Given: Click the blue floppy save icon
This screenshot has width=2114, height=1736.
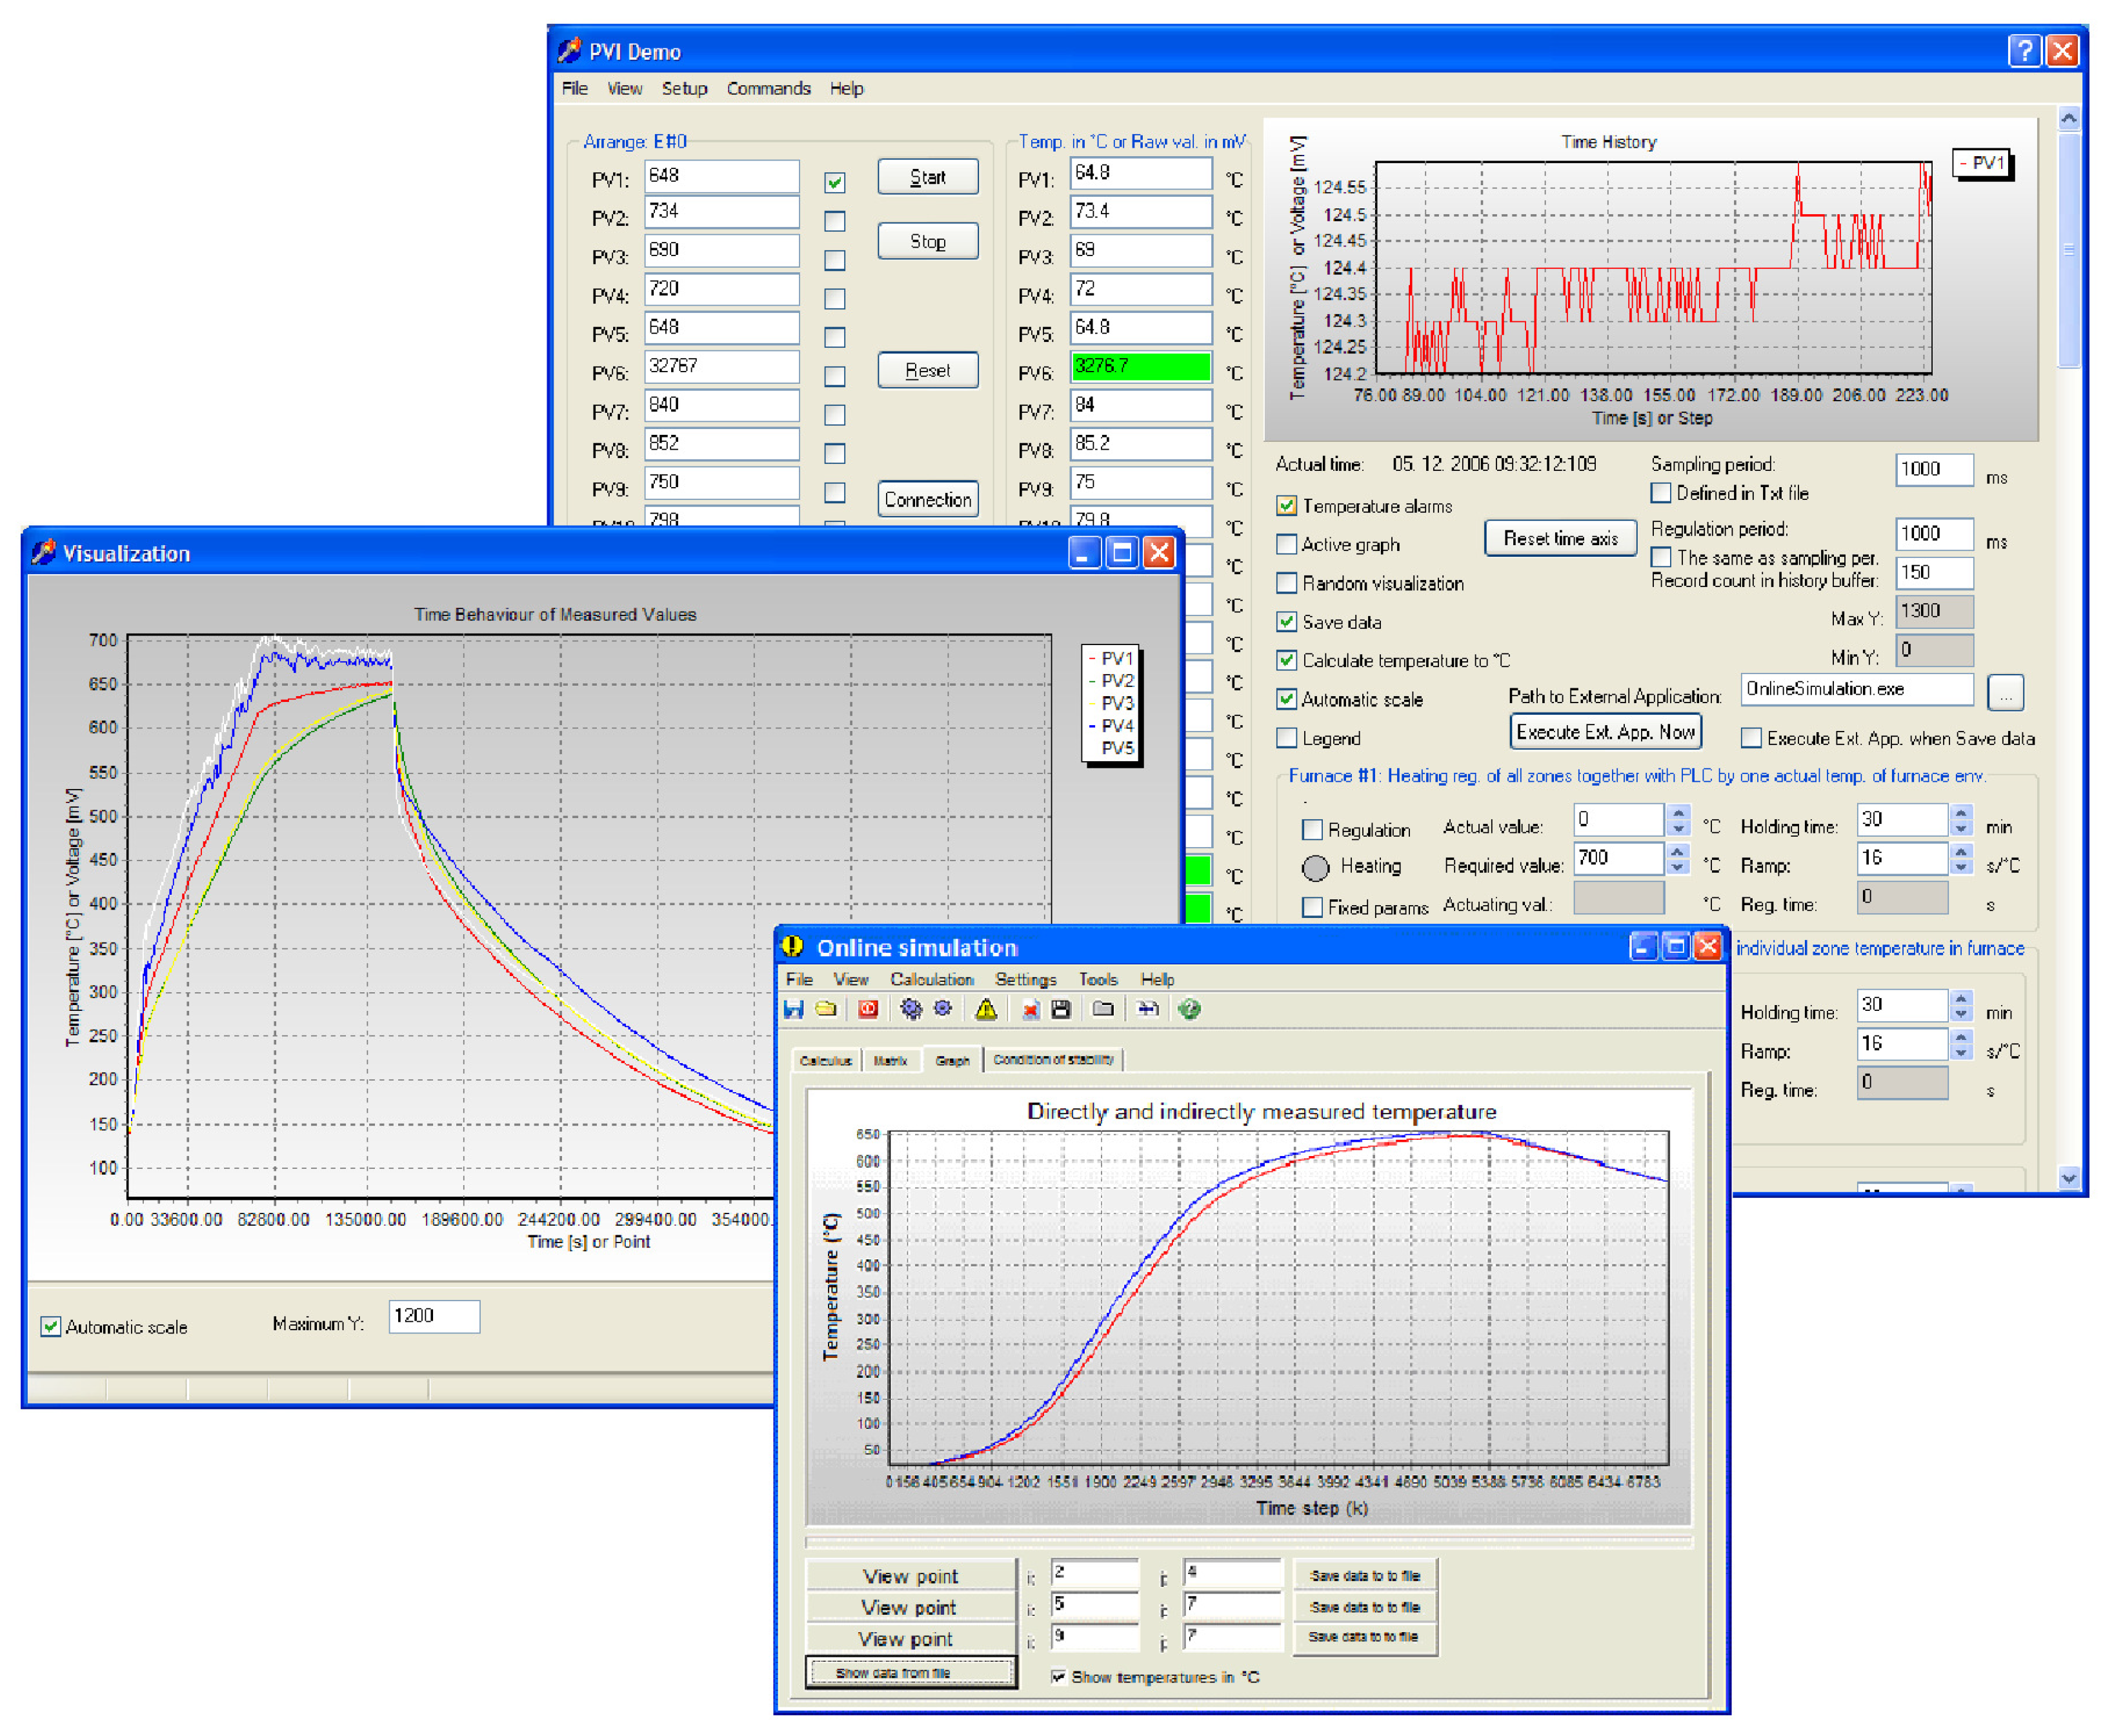Looking at the screenshot, I should point(793,1009).
